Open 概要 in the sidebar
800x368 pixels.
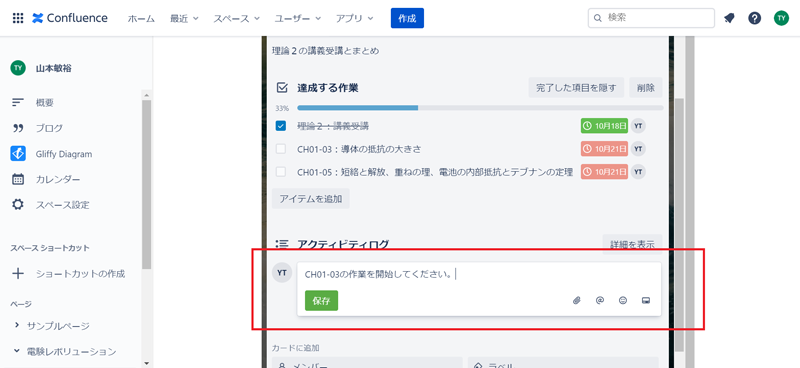44,103
